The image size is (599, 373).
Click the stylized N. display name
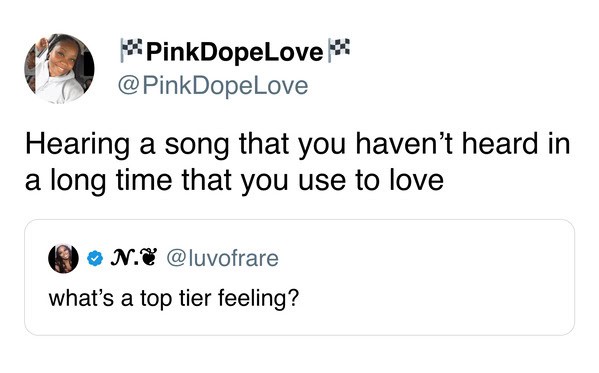coord(124,258)
